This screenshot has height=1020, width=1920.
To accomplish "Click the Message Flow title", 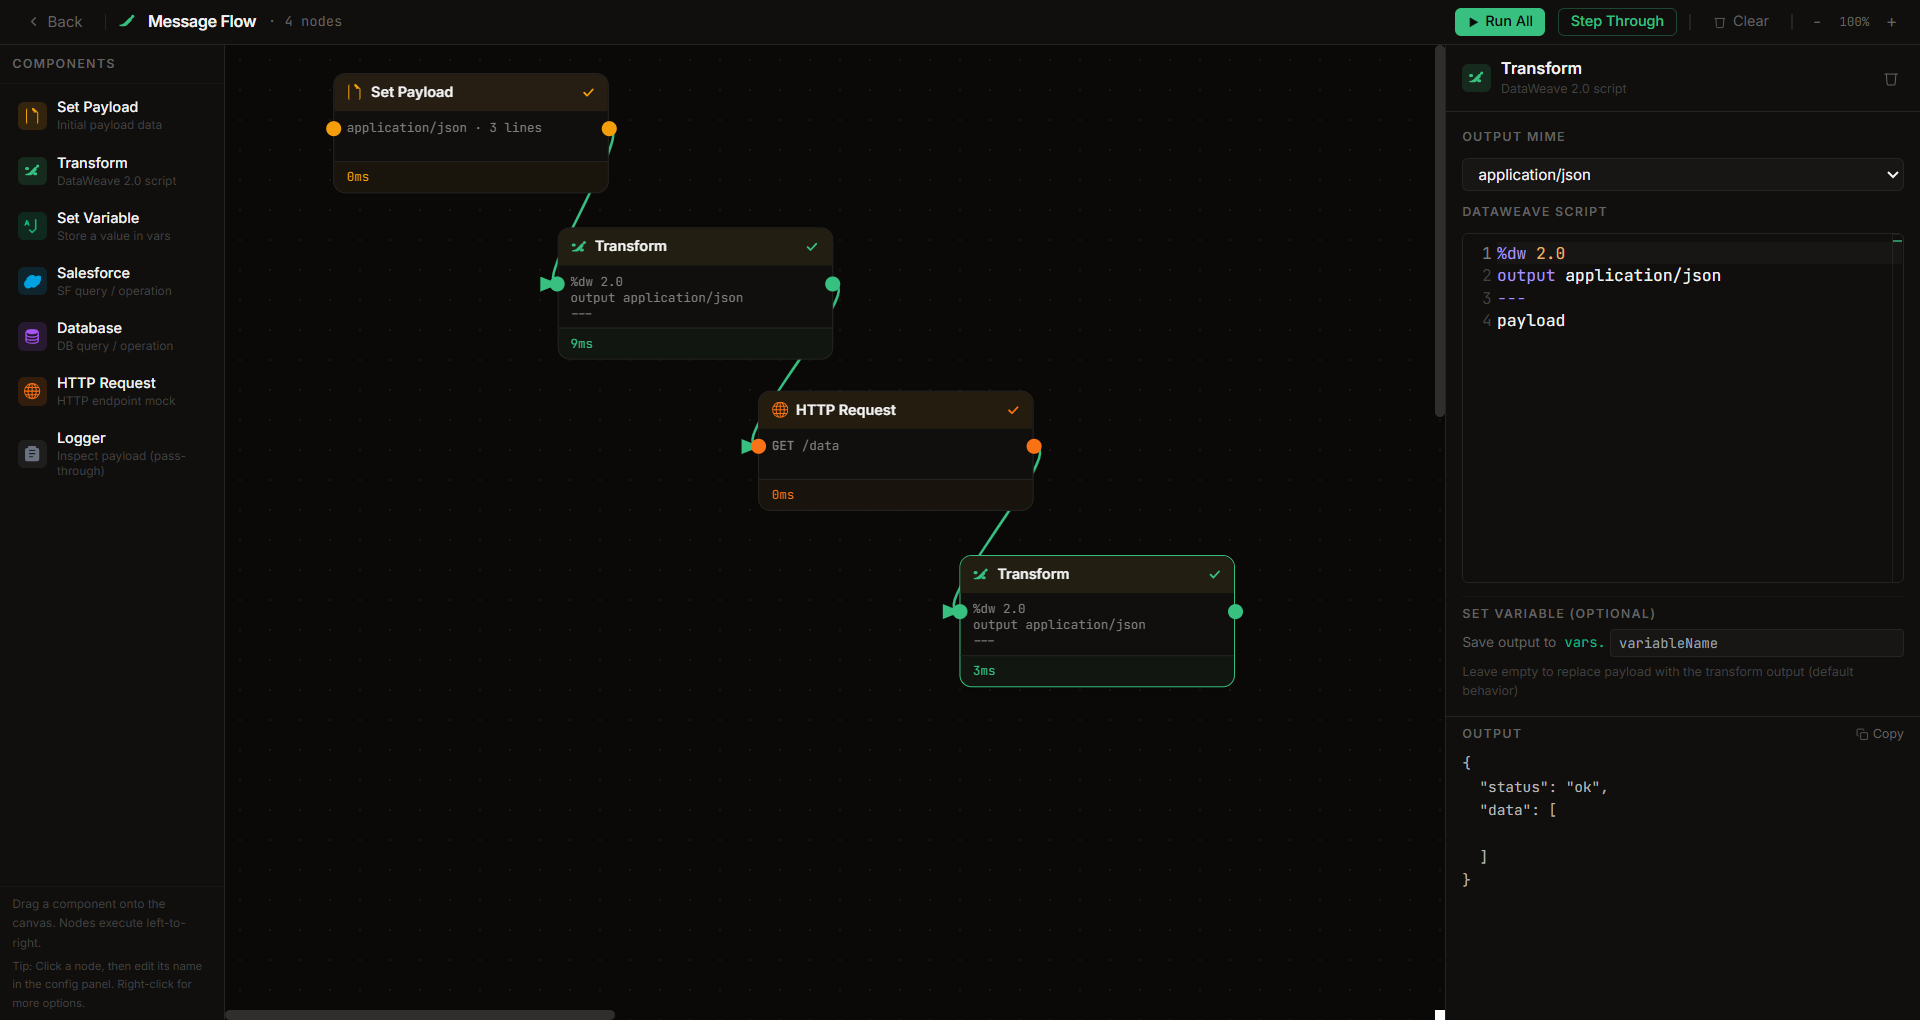I will (202, 21).
